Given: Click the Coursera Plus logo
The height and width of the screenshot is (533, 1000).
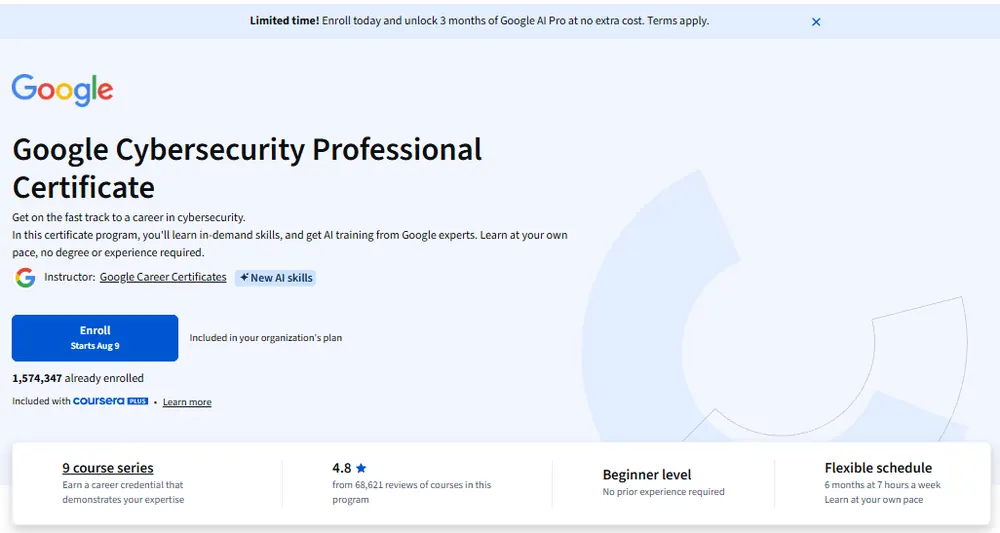Looking at the screenshot, I should pyautogui.click(x=110, y=401).
